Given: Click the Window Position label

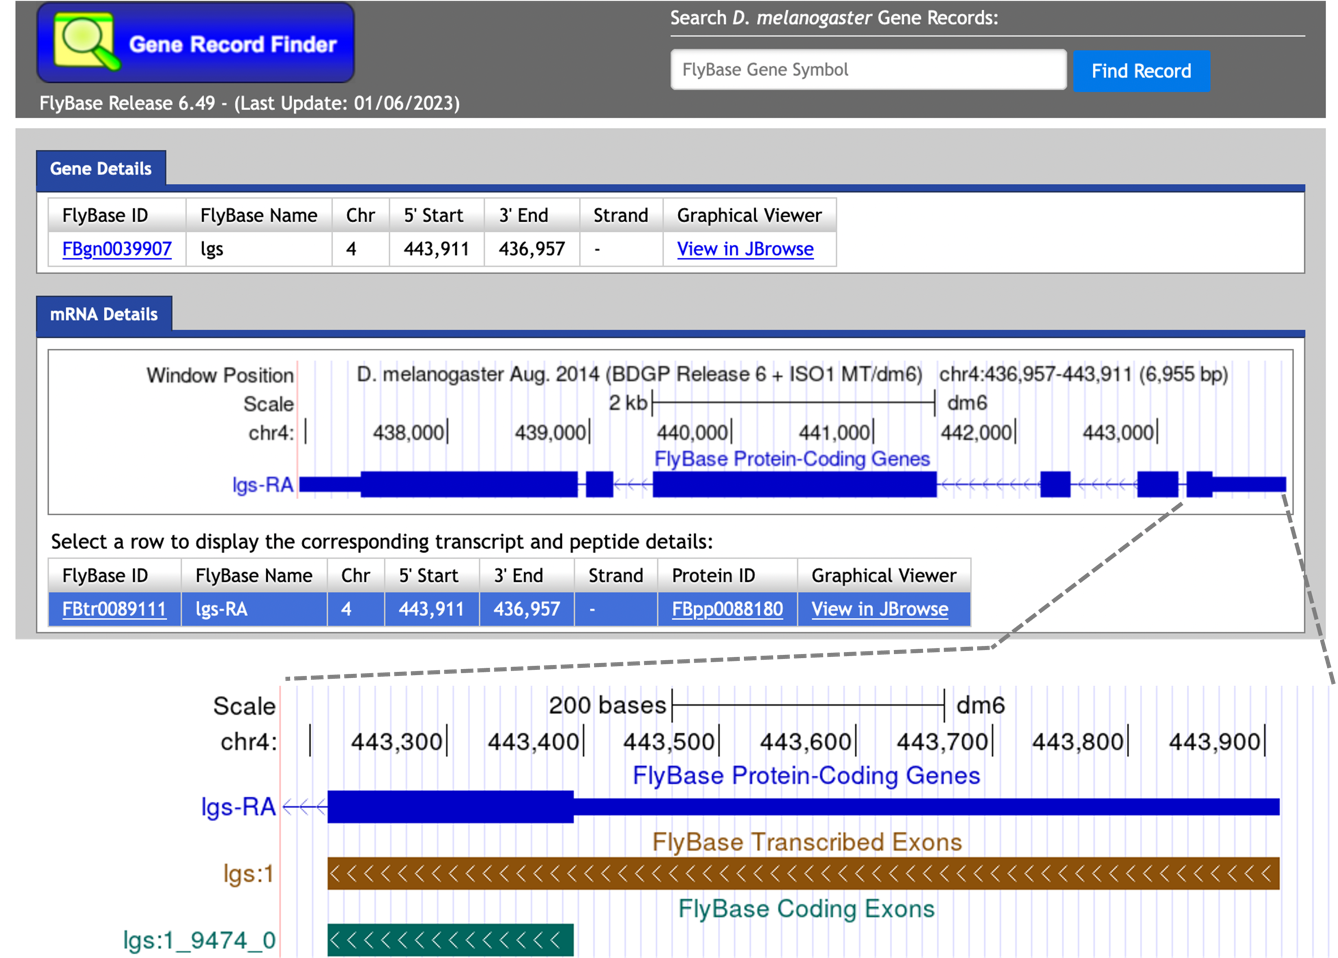Looking at the screenshot, I should point(220,375).
